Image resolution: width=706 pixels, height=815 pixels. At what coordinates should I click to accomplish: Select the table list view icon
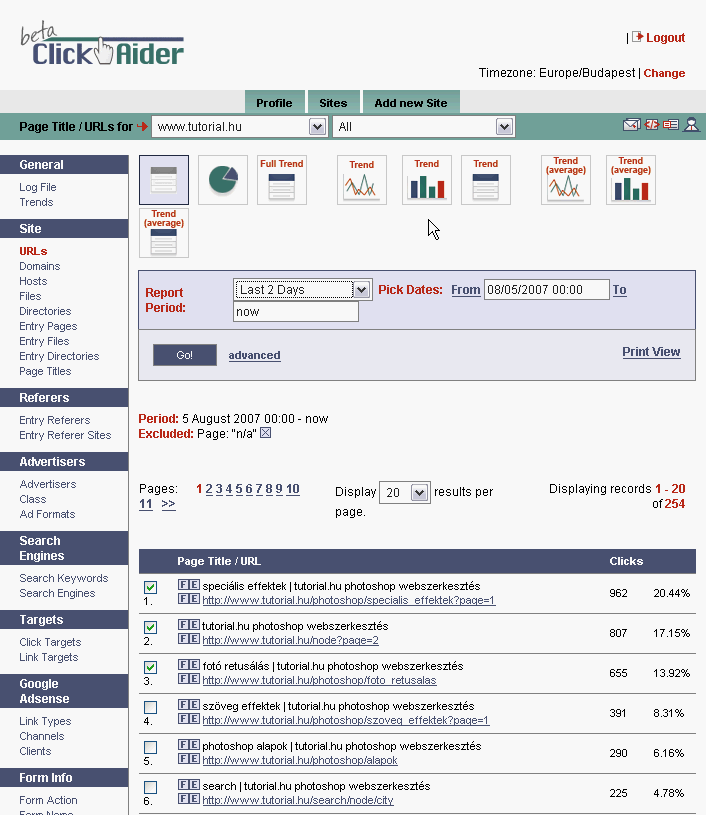tap(163, 180)
